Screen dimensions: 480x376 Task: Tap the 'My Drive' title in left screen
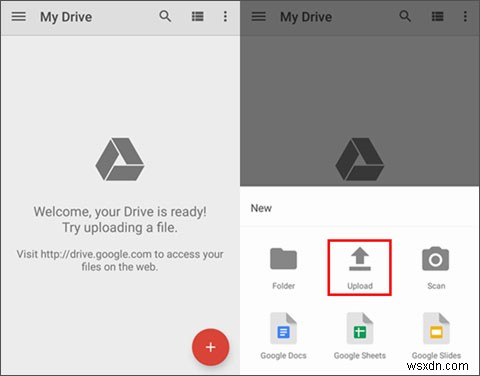[x=66, y=17]
